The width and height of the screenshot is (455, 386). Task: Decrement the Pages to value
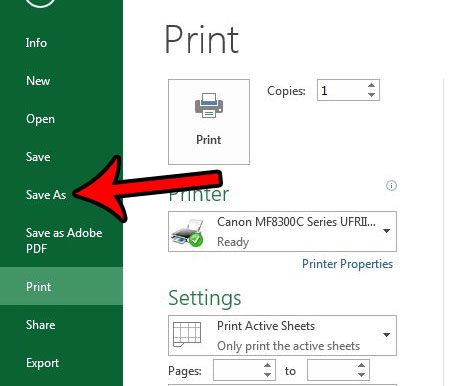[361, 375]
